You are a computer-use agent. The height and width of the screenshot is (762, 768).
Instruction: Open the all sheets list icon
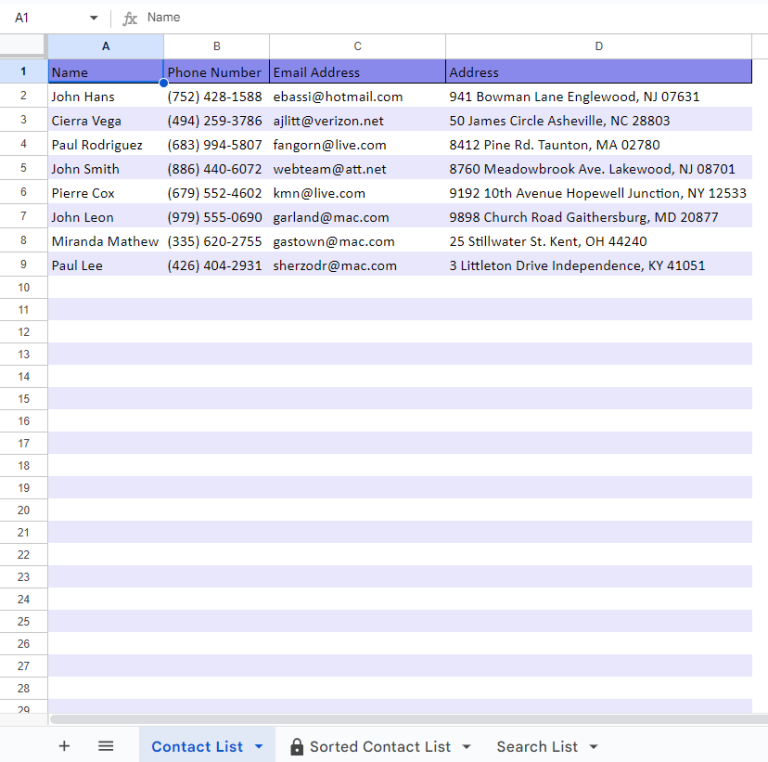pos(106,746)
